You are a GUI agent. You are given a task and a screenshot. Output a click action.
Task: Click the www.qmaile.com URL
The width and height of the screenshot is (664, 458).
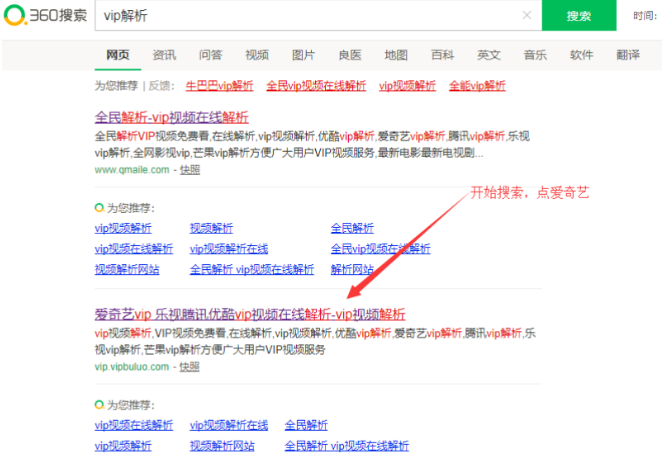click(132, 170)
